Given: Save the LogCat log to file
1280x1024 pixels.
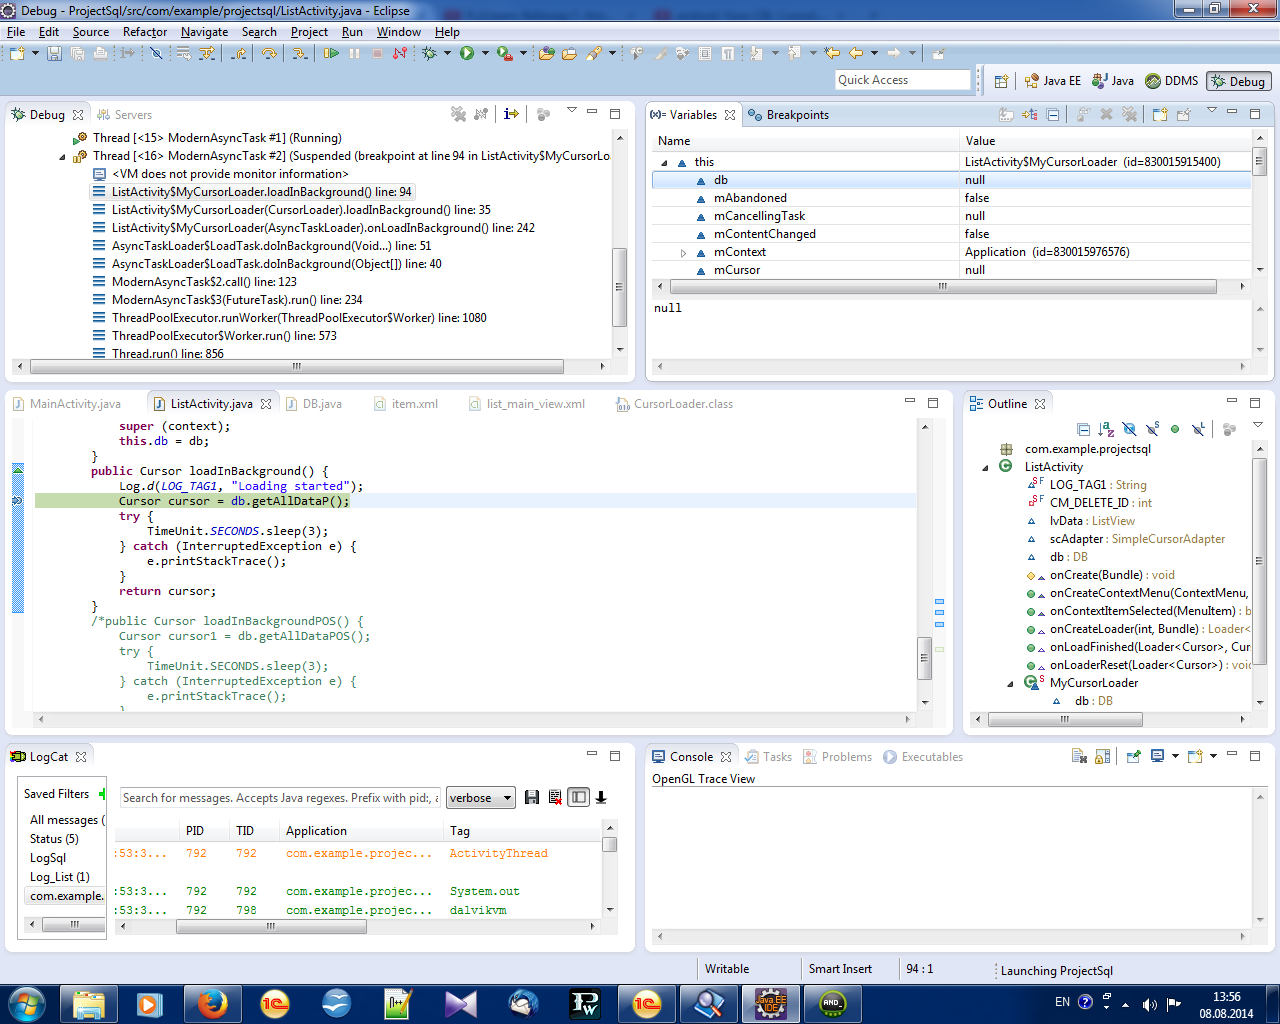Looking at the screenshot, I should pos(532,797).
